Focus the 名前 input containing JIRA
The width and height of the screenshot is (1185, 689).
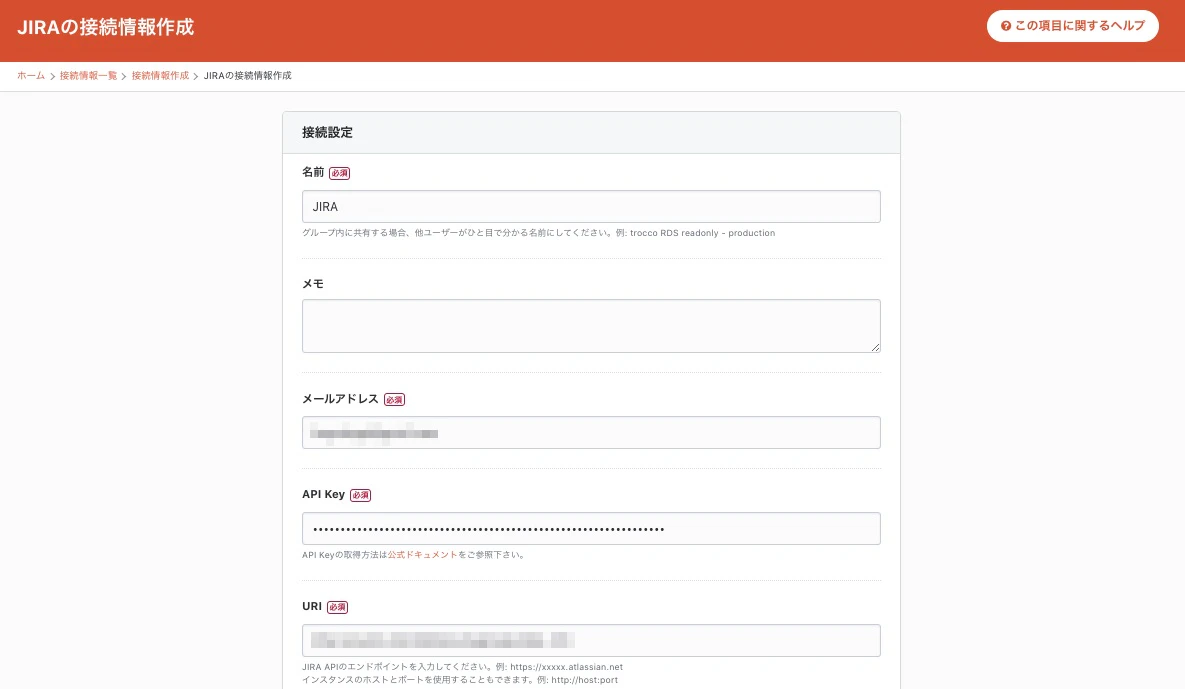(591, 206)
